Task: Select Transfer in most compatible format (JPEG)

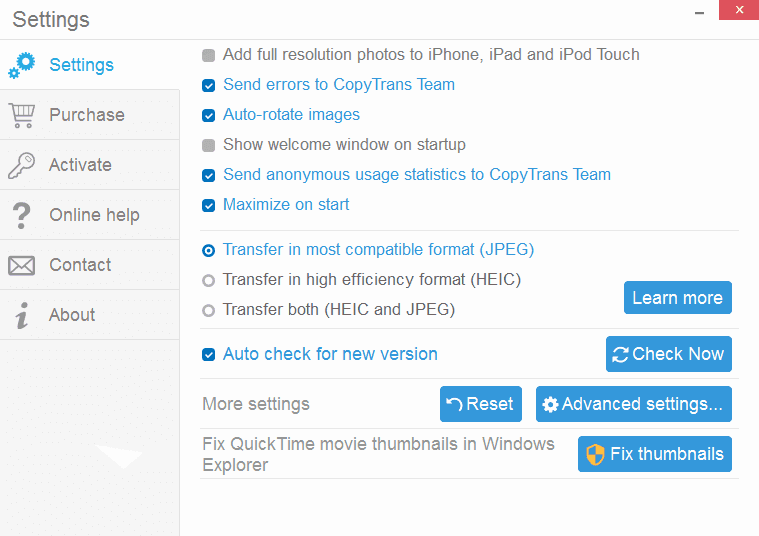Action: (x=208, y=250)
